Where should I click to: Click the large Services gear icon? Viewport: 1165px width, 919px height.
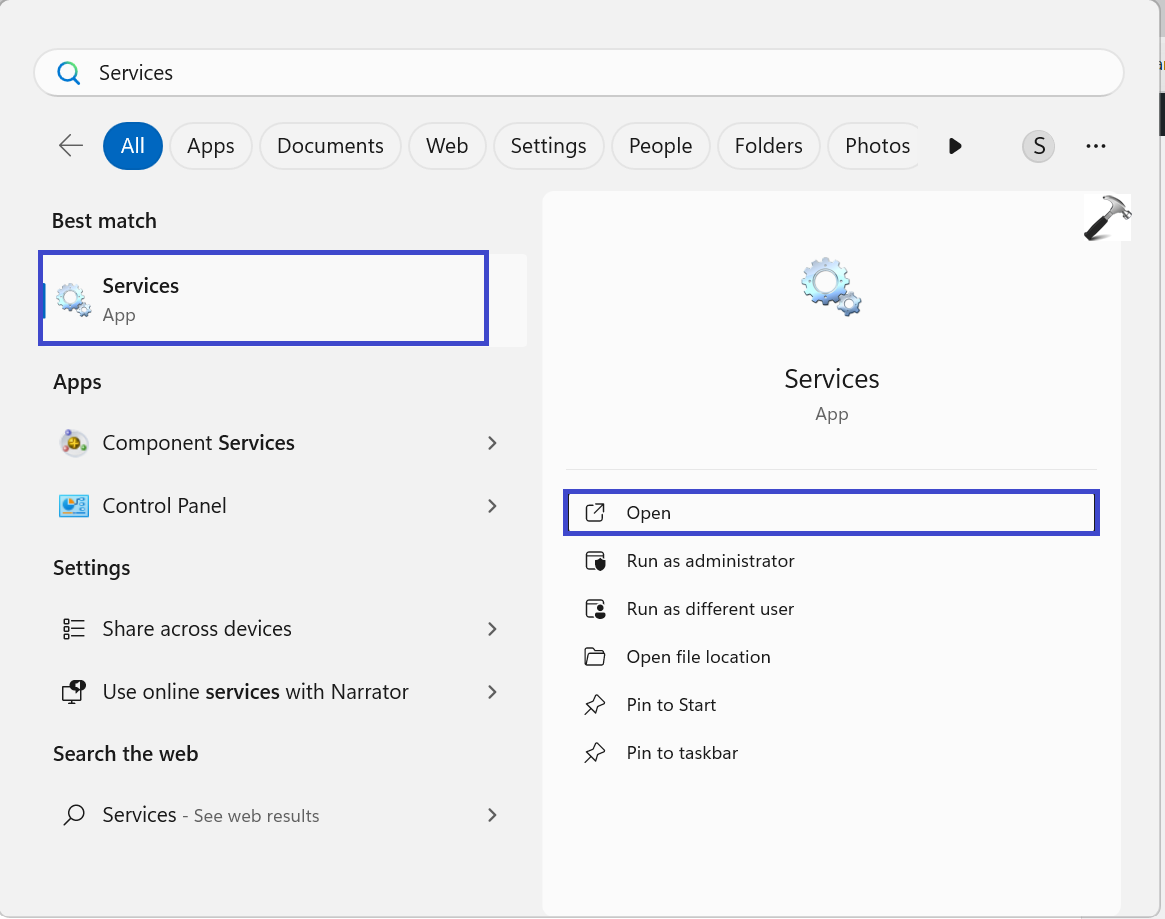pyautogui.click(x=831, y=287)
